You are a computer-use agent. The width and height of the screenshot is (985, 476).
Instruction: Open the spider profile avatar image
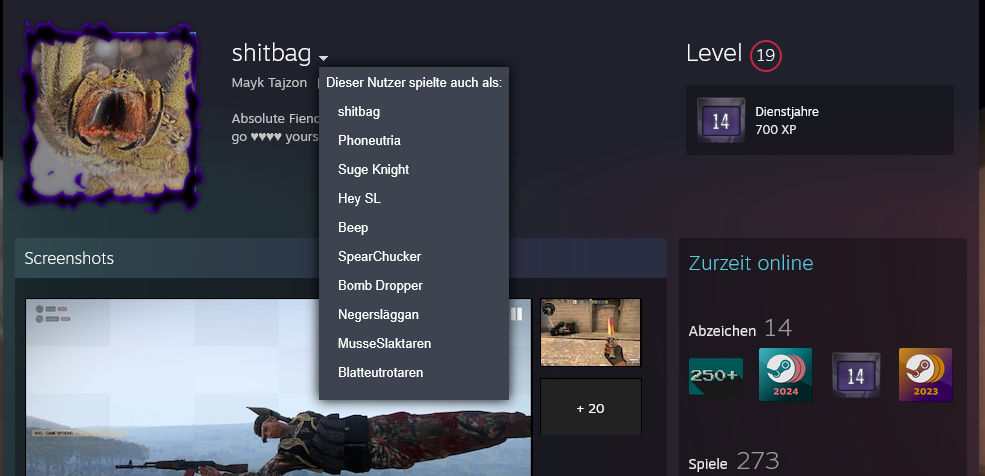(x=112, y=116)
